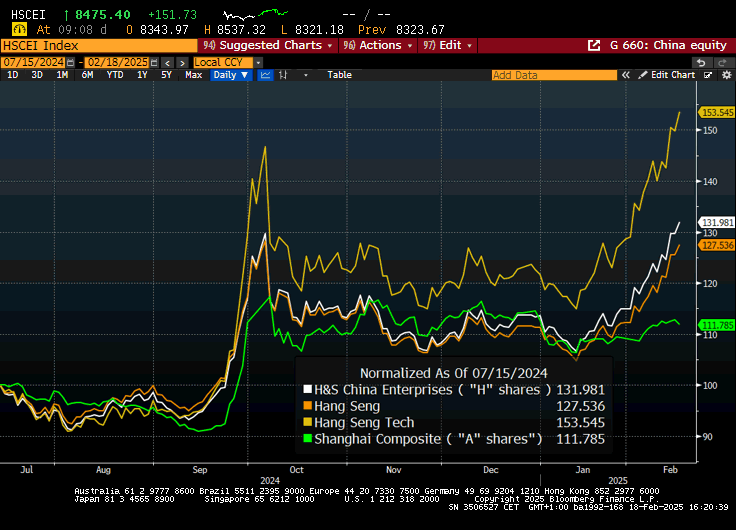Select the Max range tab
This screenshot has height=530, width=736.
(x=193, y=75)
